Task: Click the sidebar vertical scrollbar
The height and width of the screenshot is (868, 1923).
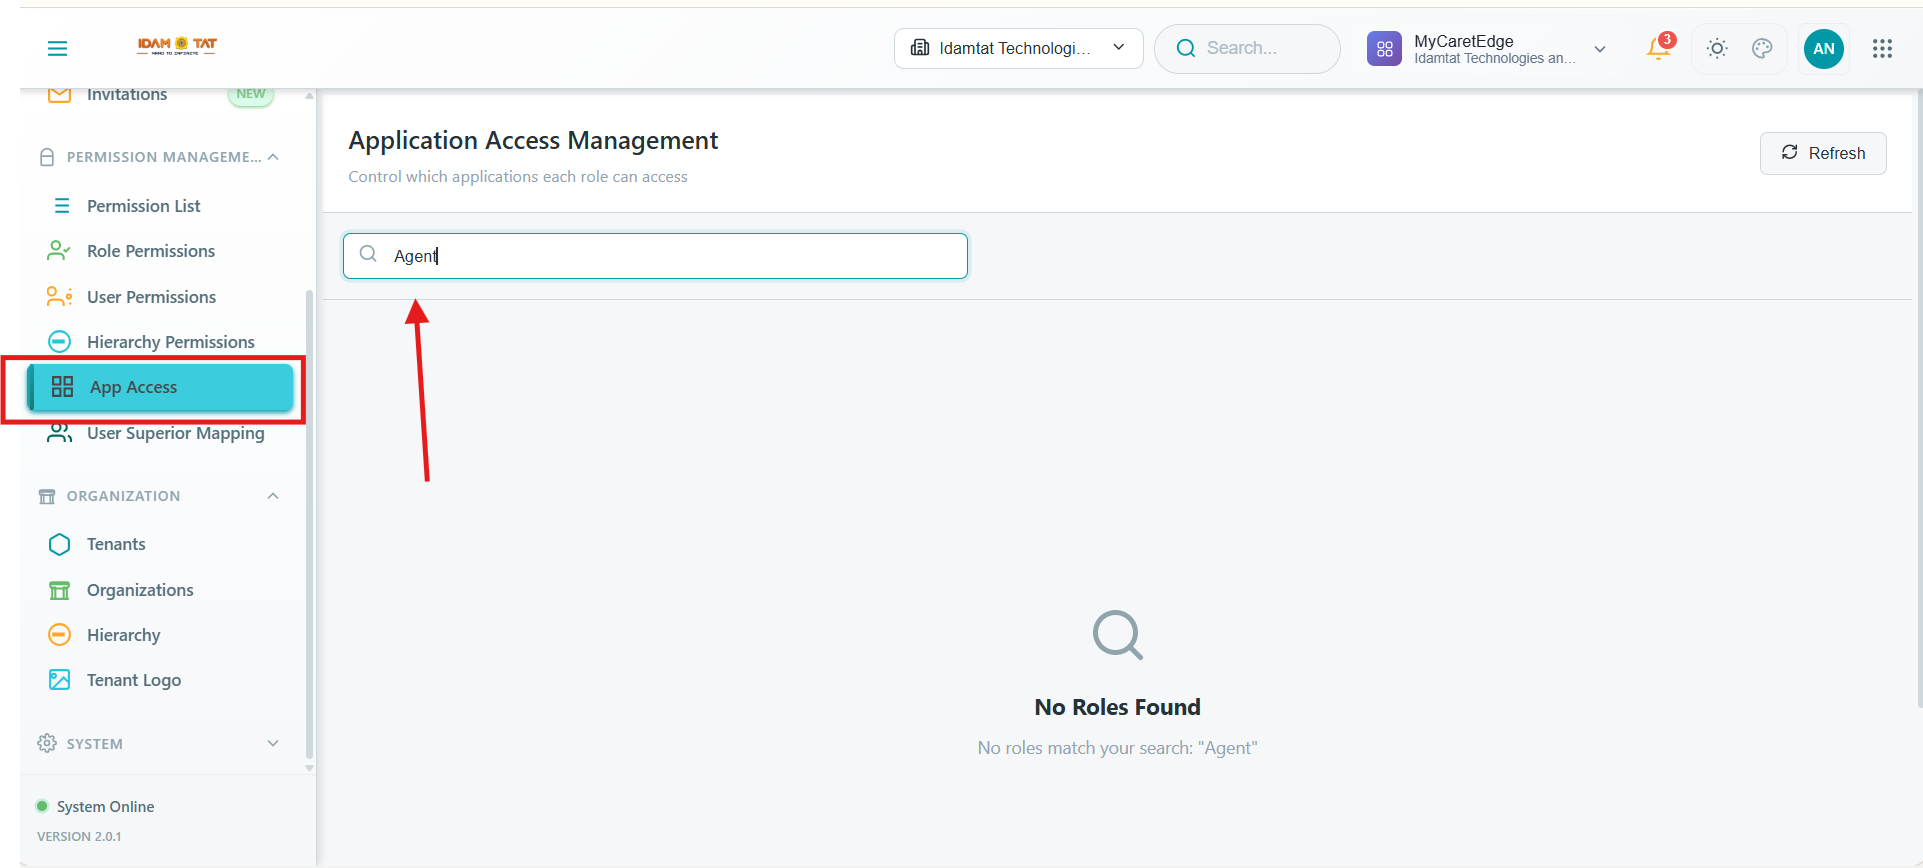Action: tap(309, 525)
